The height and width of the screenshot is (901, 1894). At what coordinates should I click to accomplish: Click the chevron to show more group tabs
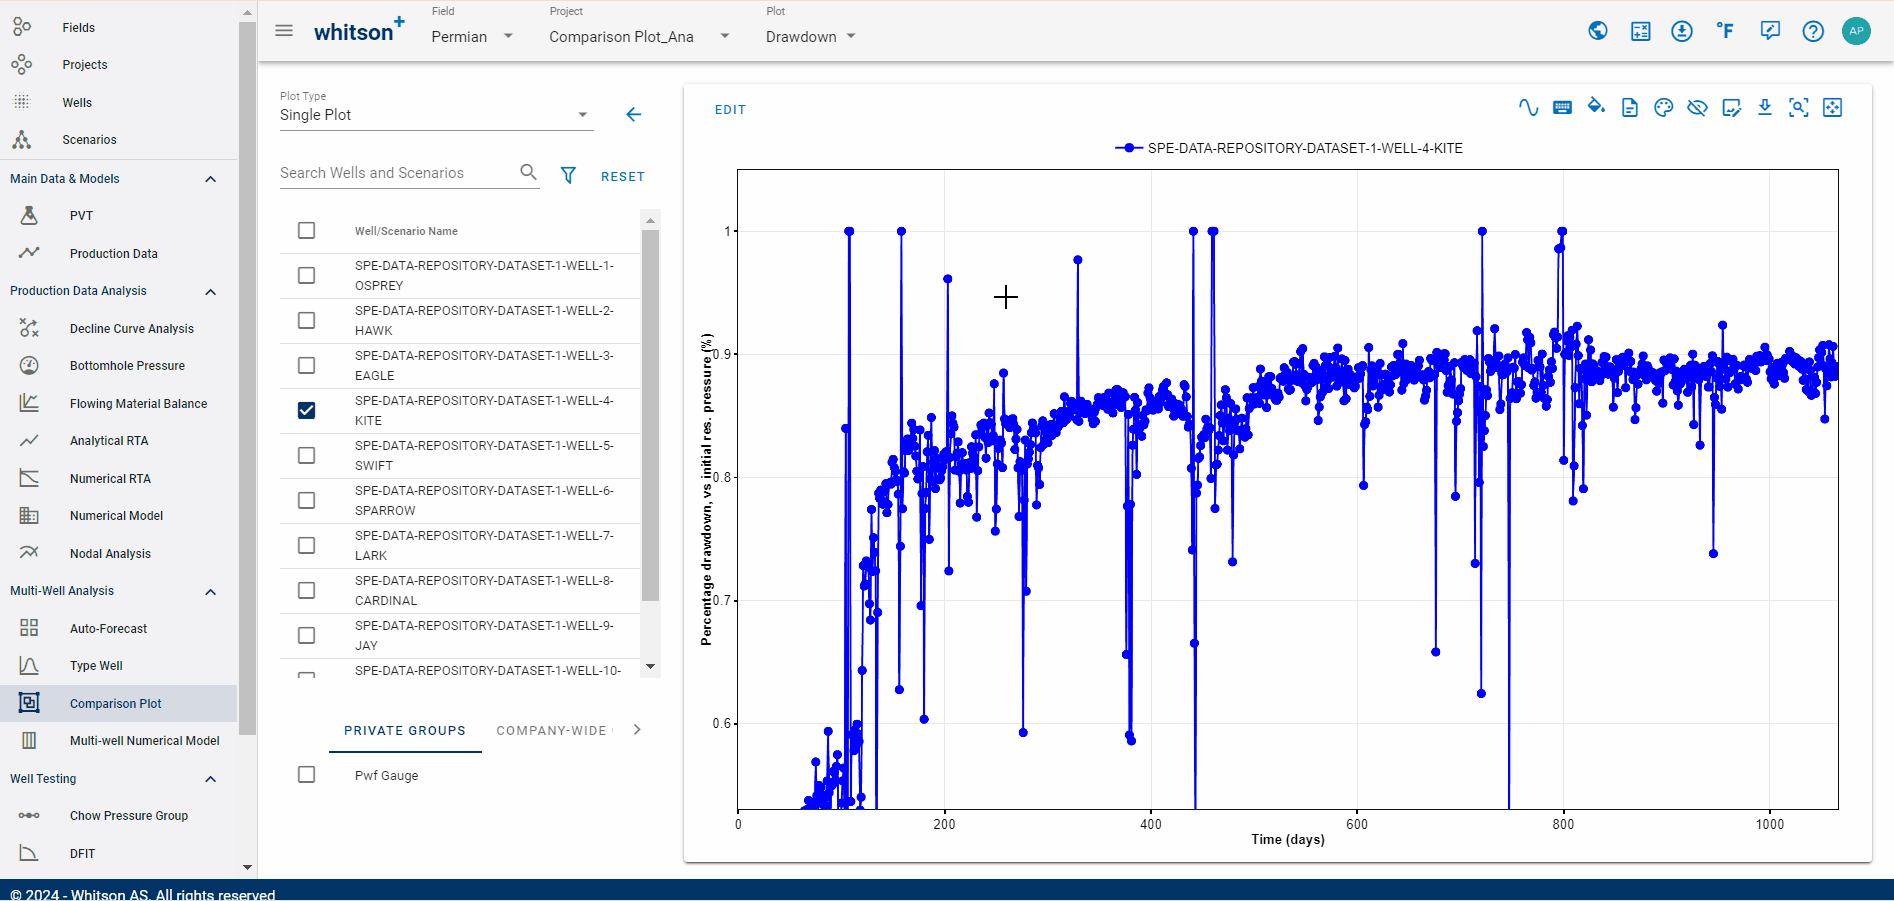pos(637,730)
